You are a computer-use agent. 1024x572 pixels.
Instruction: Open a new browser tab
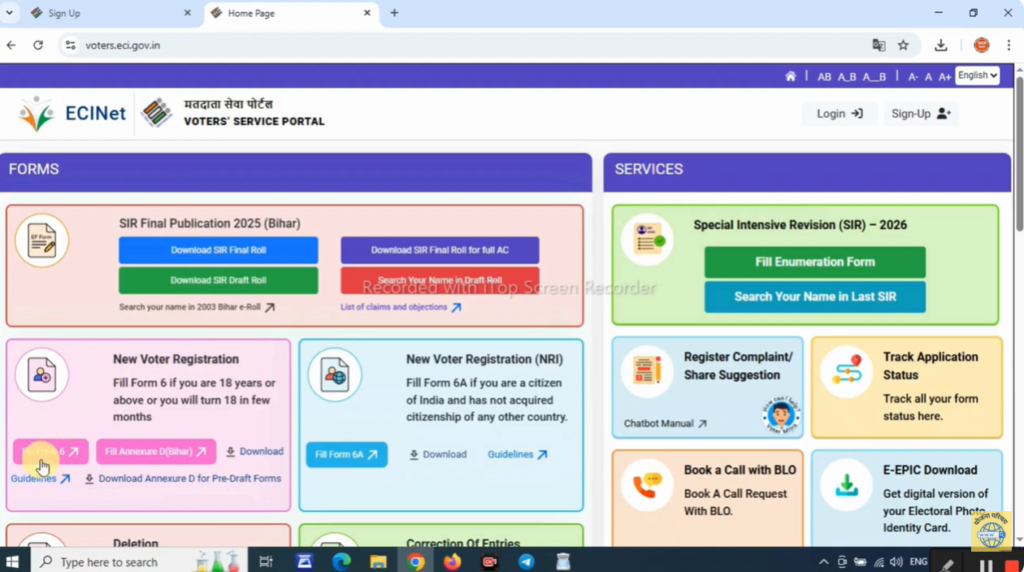pos(394,13)
